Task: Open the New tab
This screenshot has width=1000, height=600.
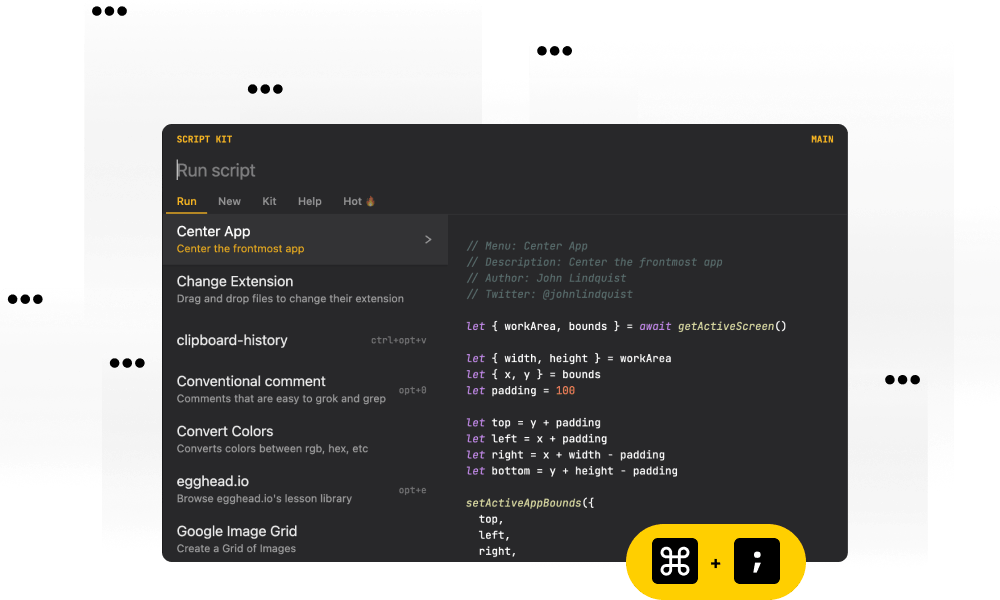Action: pos(229,201)
